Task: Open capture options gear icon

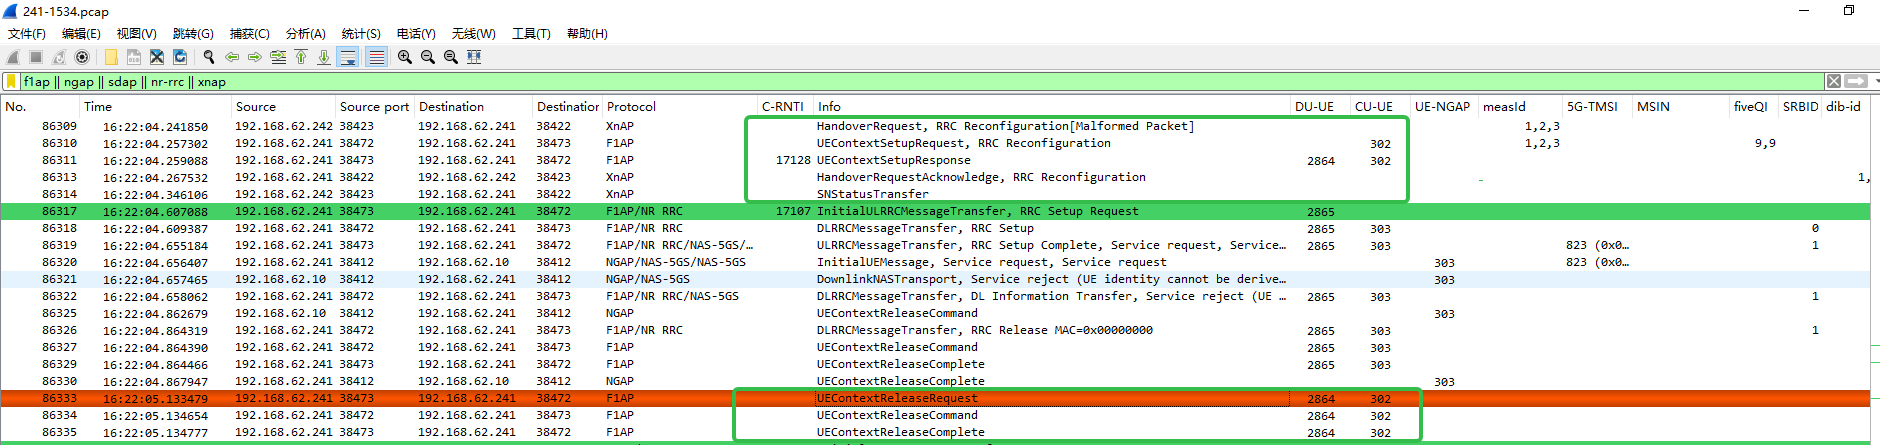Action: click(x=82, y=57)
